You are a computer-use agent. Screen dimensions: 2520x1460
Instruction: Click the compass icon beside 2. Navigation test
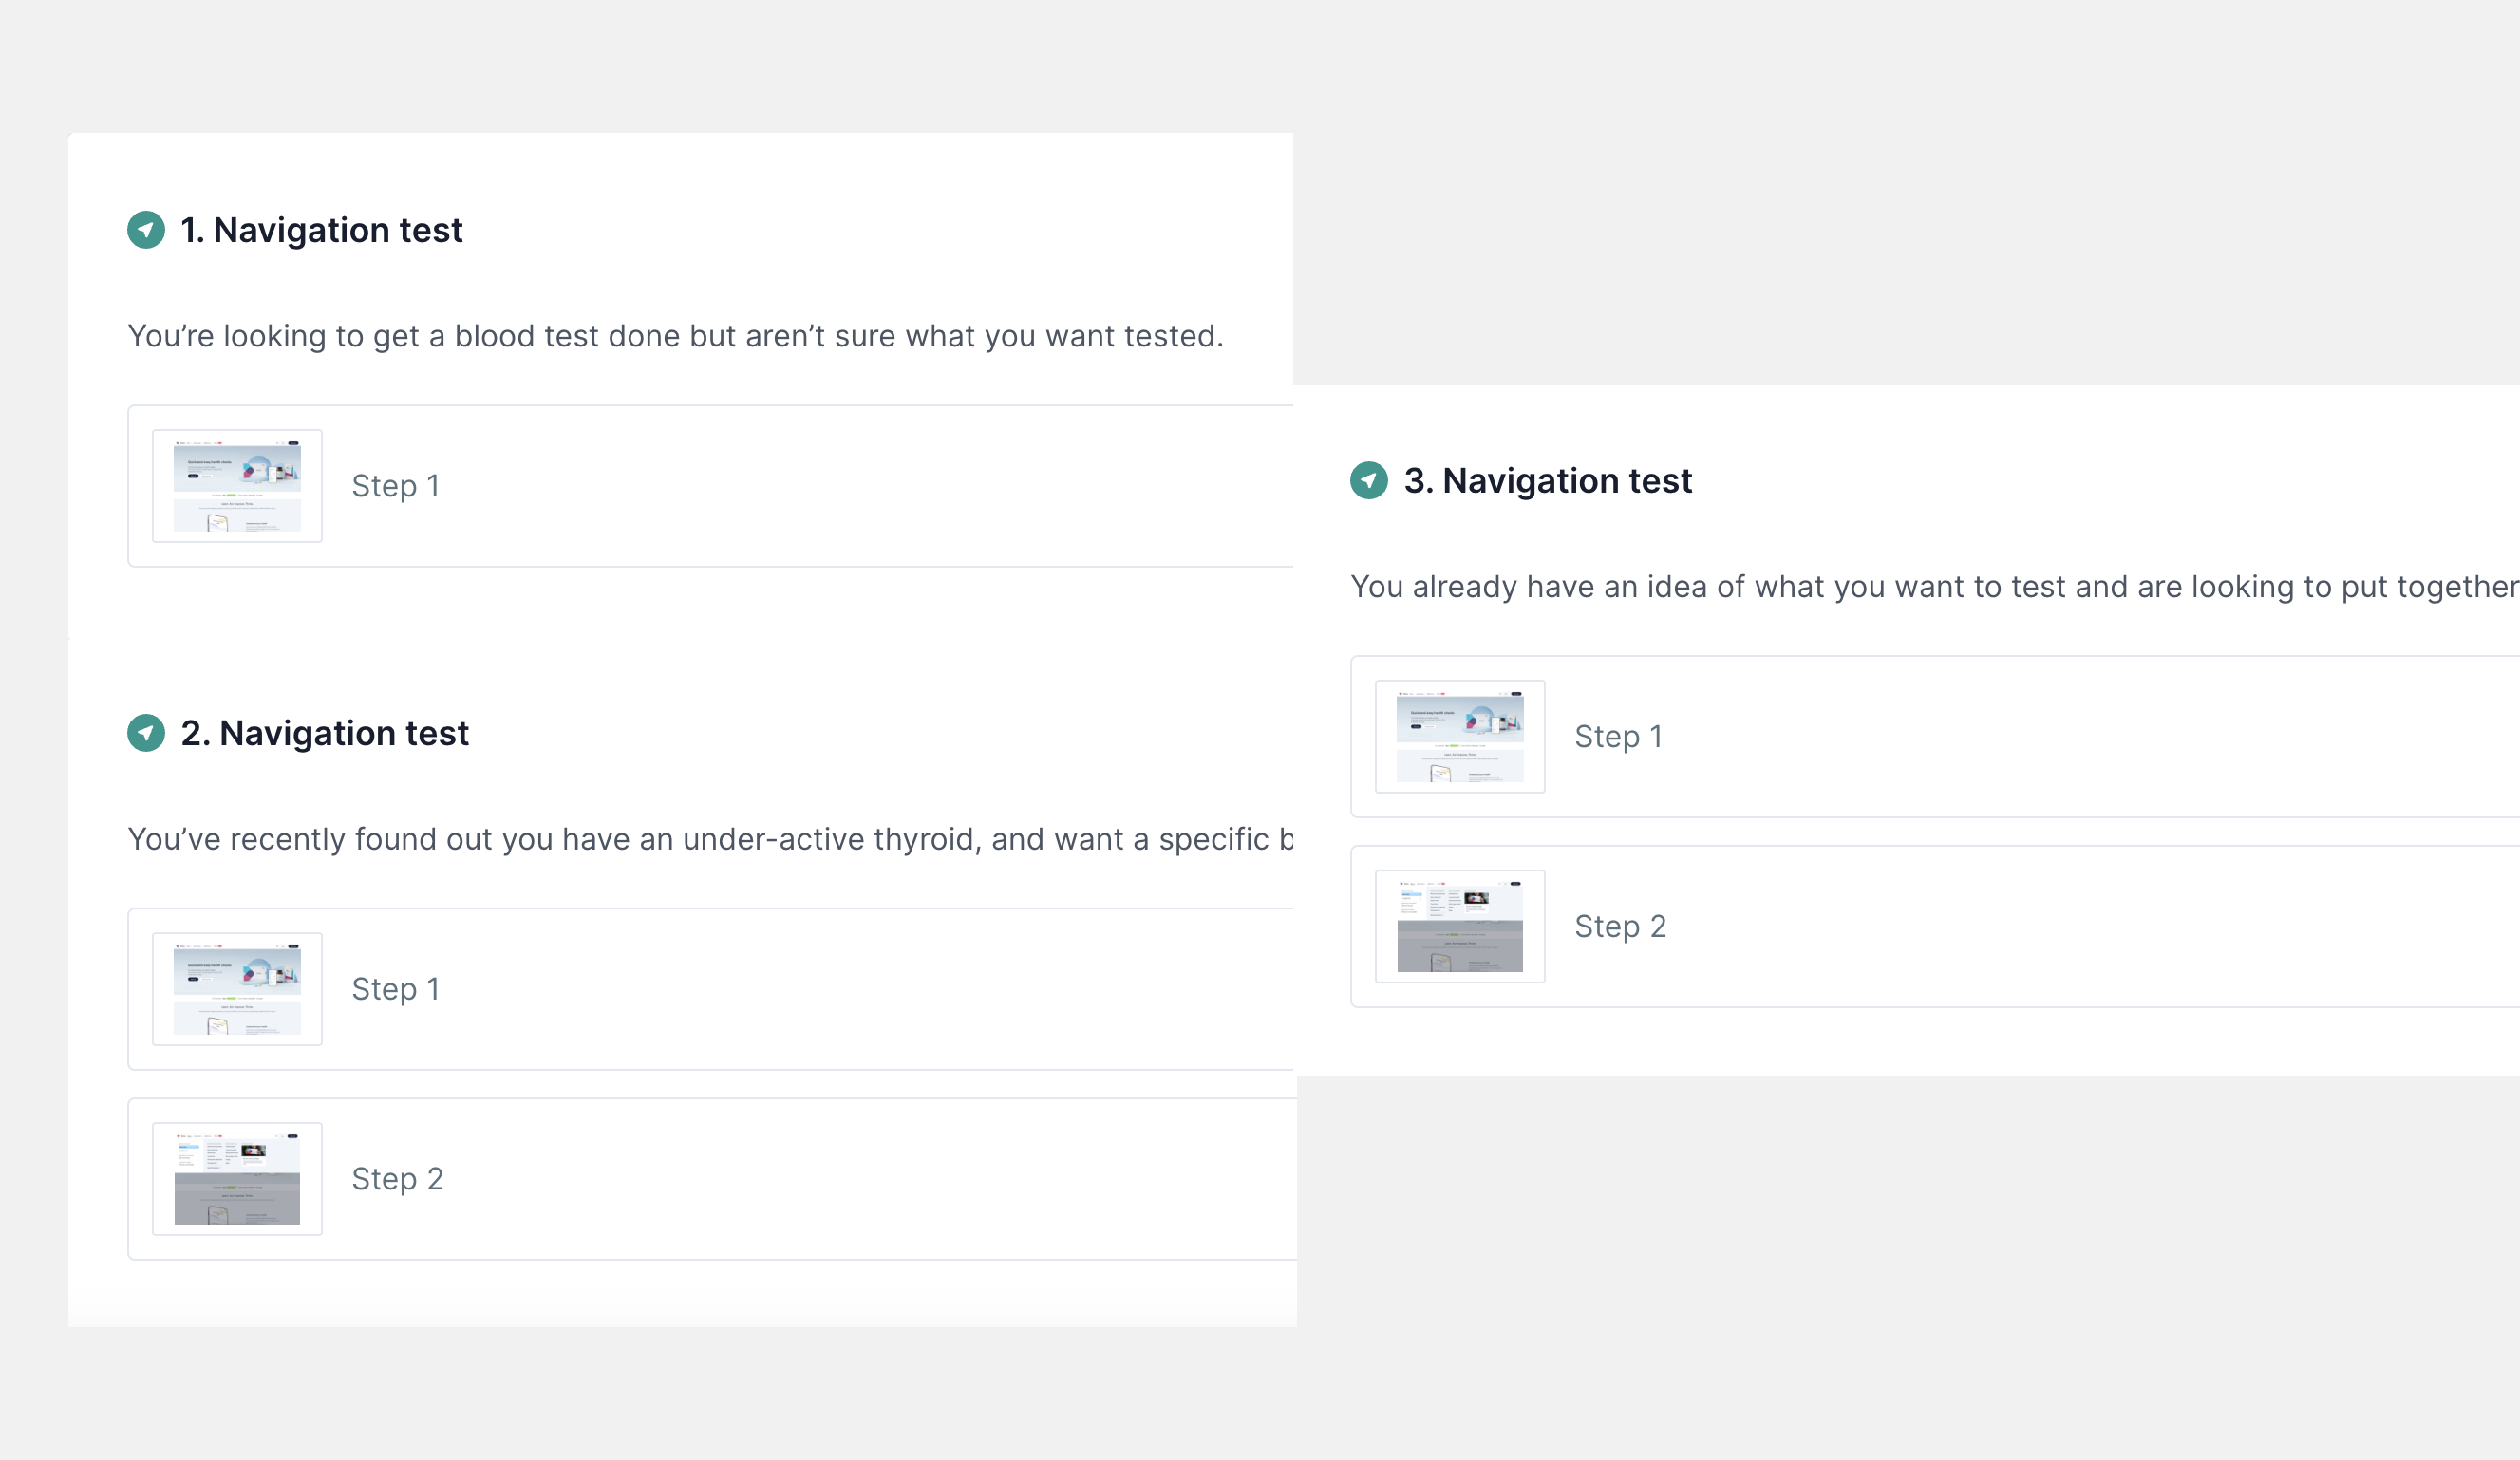pos(146,733)
